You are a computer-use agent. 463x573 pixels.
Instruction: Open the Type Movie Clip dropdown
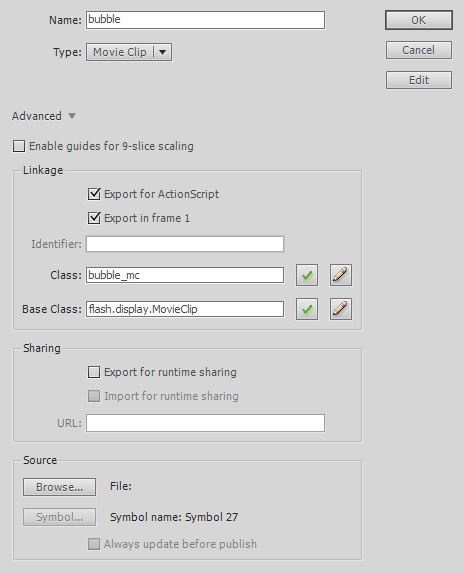tap(129, 52)
